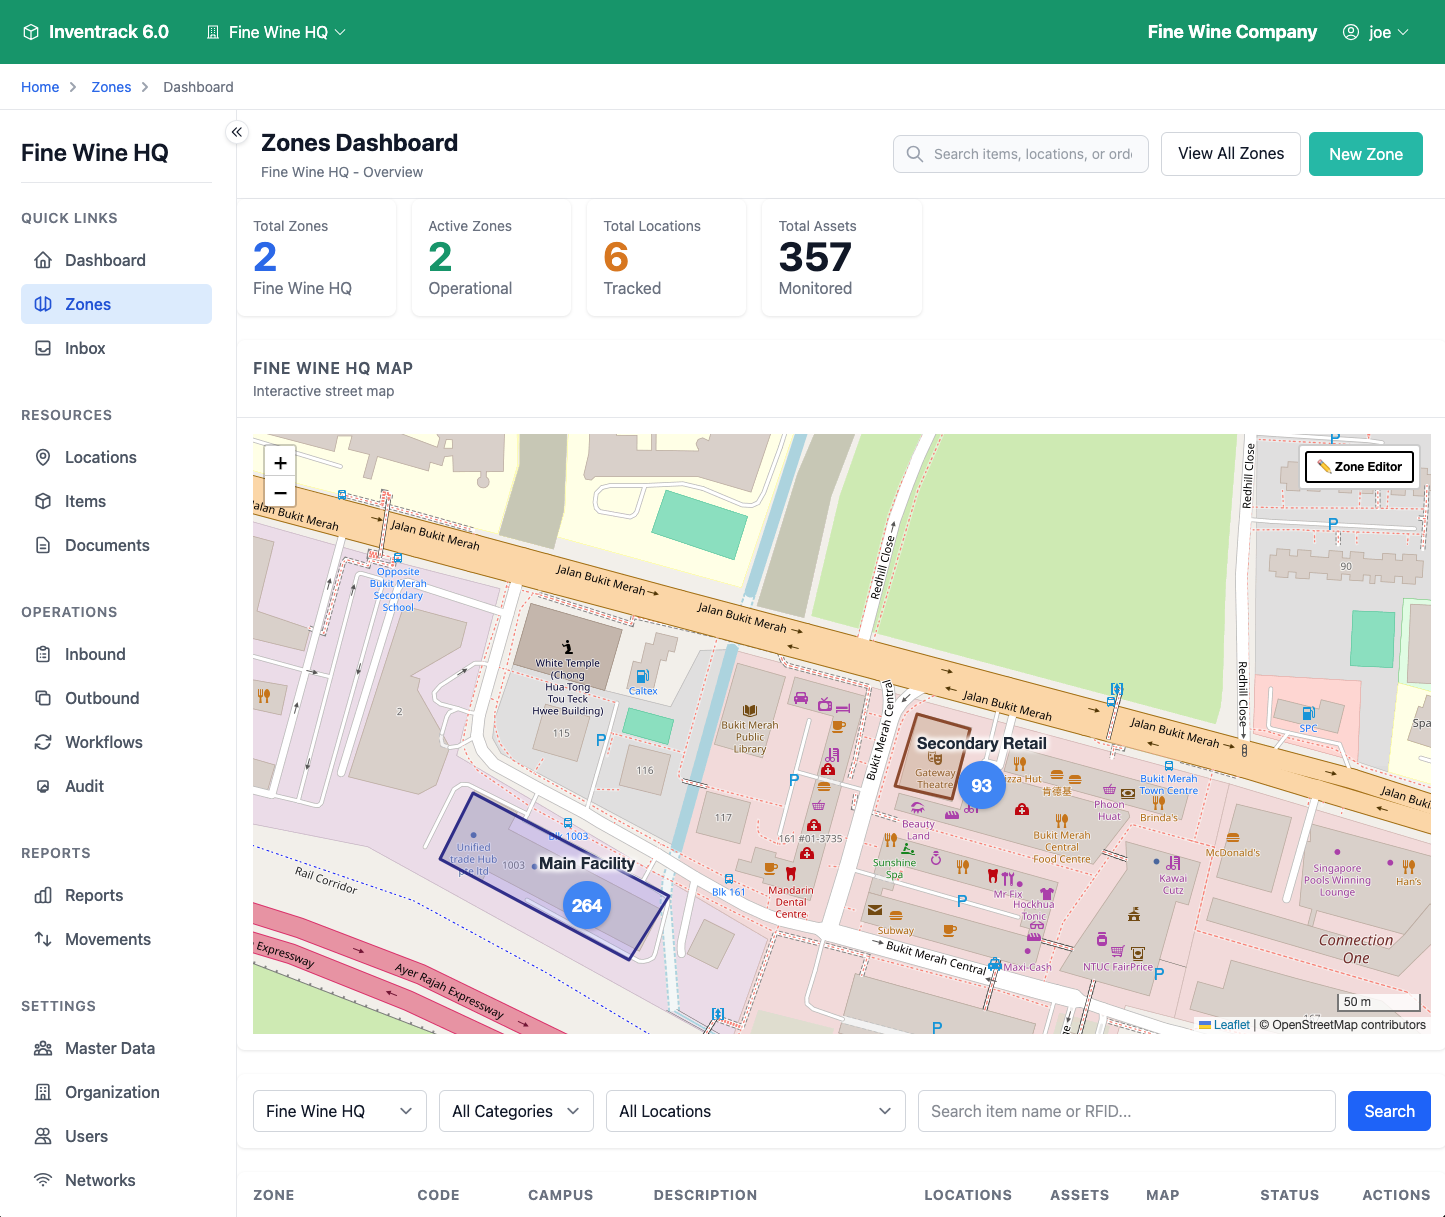Click the Documents file icon in sidebar
Screen dimensions: 1445x1217
pyautogui.click(x=43, y=545)
